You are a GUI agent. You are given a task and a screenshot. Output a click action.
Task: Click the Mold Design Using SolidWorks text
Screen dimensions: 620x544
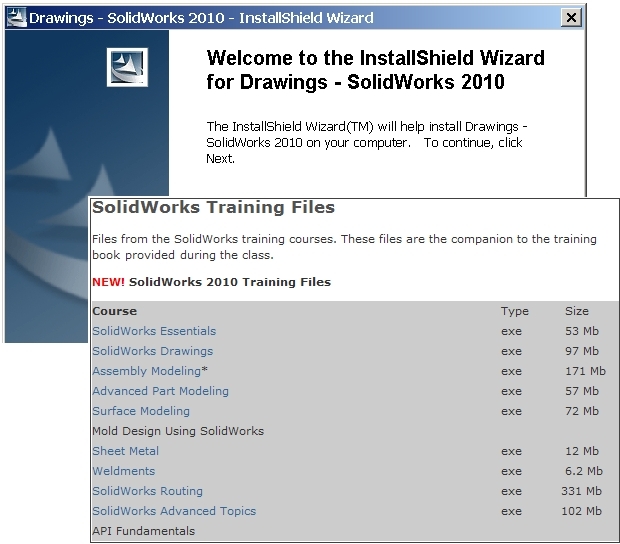pos(178,431)
